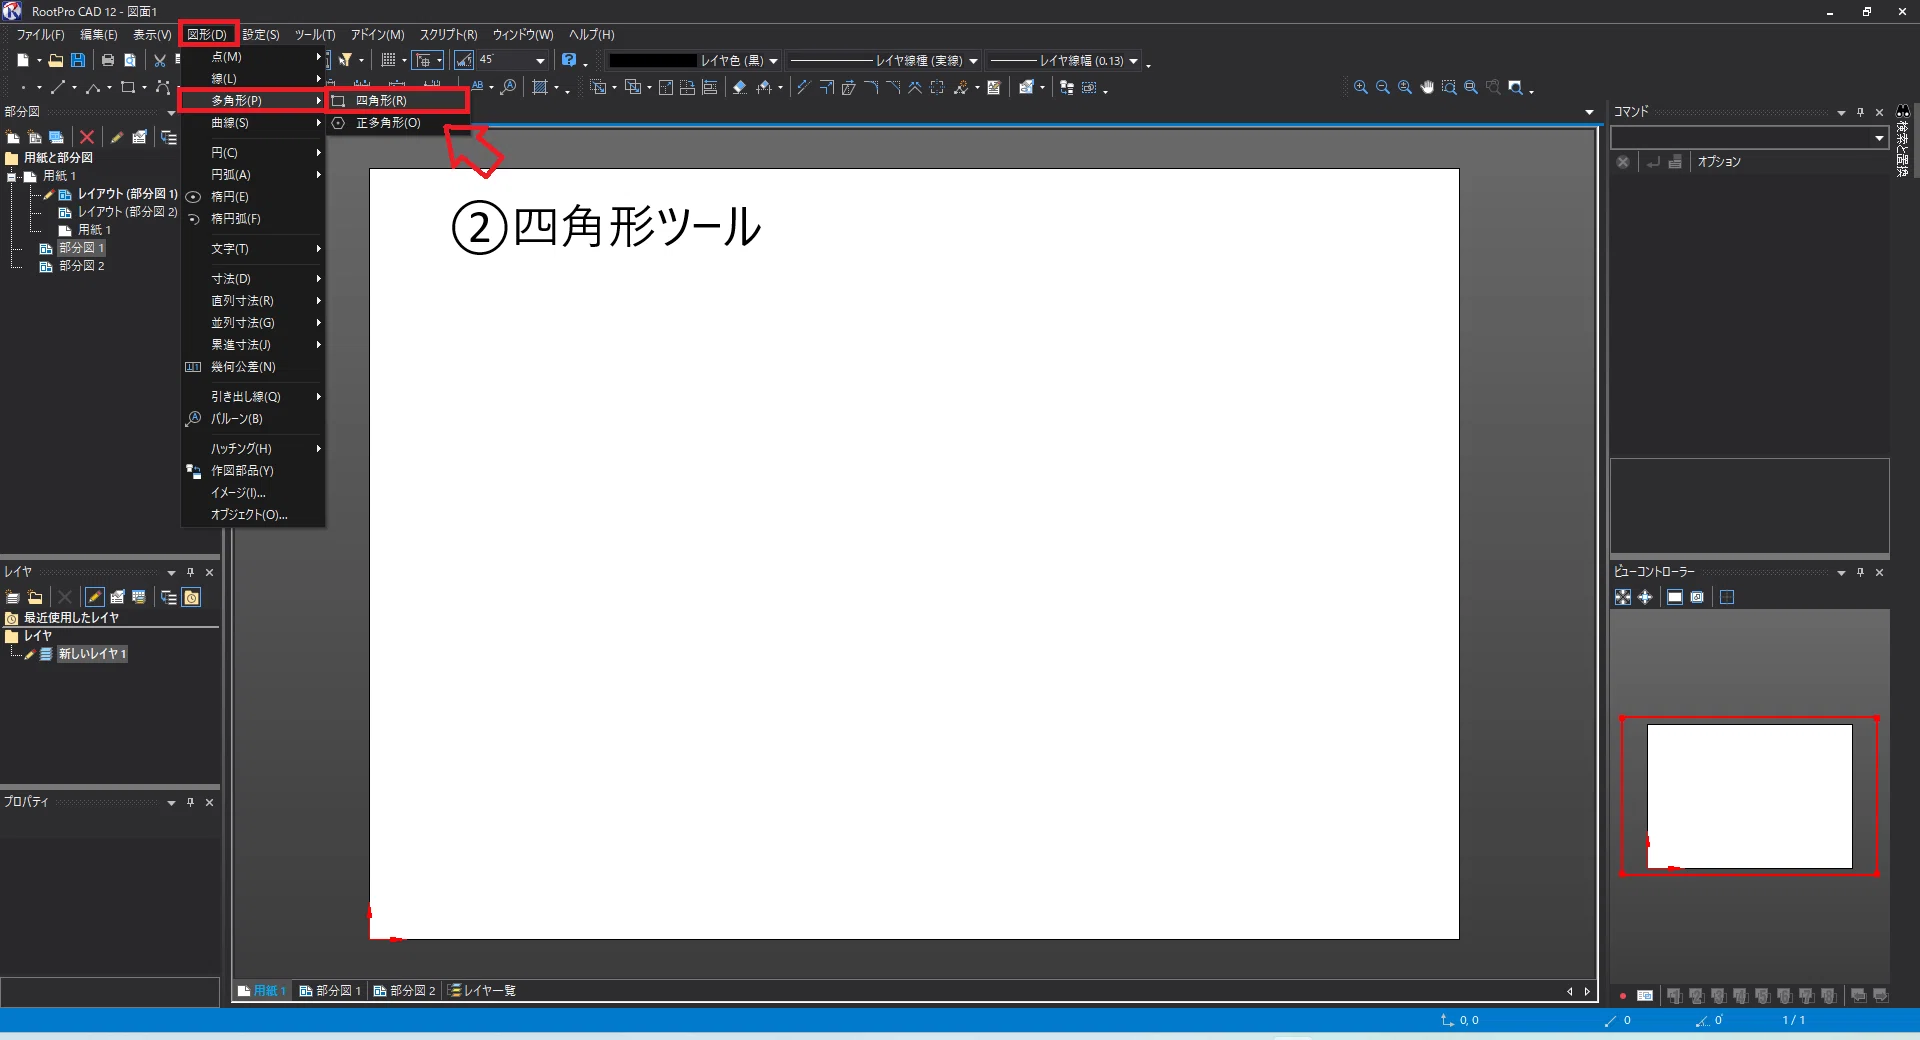Click the New file icon

[23, 61]
